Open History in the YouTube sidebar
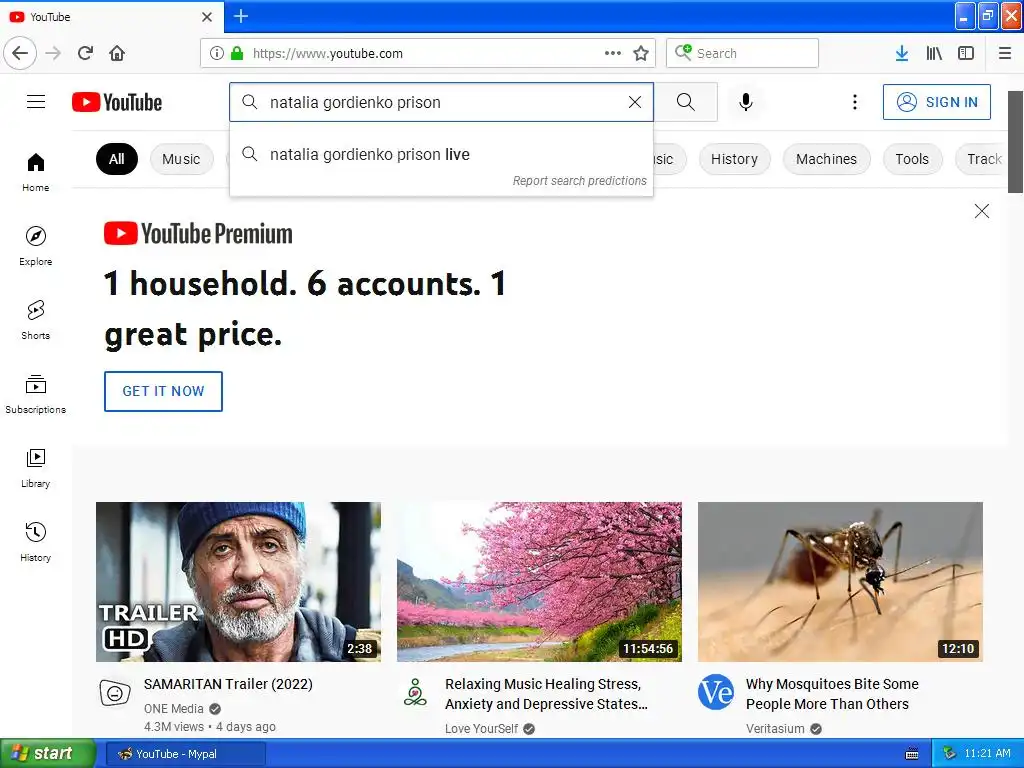The height and width of the screenshot is (768, 1024). pos(36,542)
